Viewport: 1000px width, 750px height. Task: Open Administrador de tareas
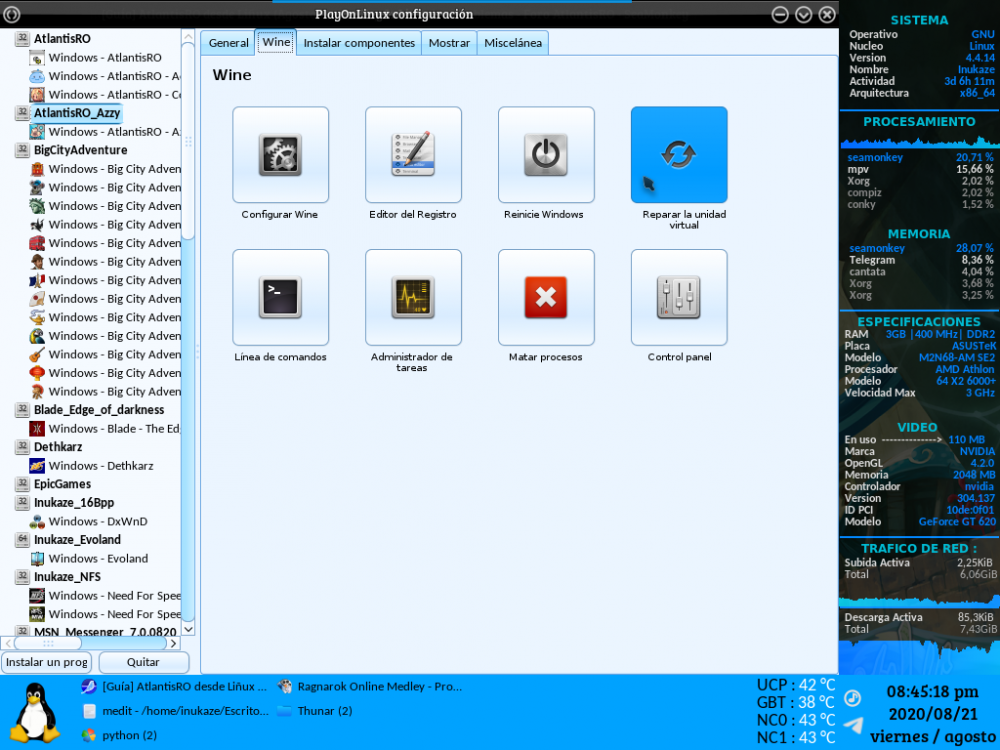(x=413, y=297)
